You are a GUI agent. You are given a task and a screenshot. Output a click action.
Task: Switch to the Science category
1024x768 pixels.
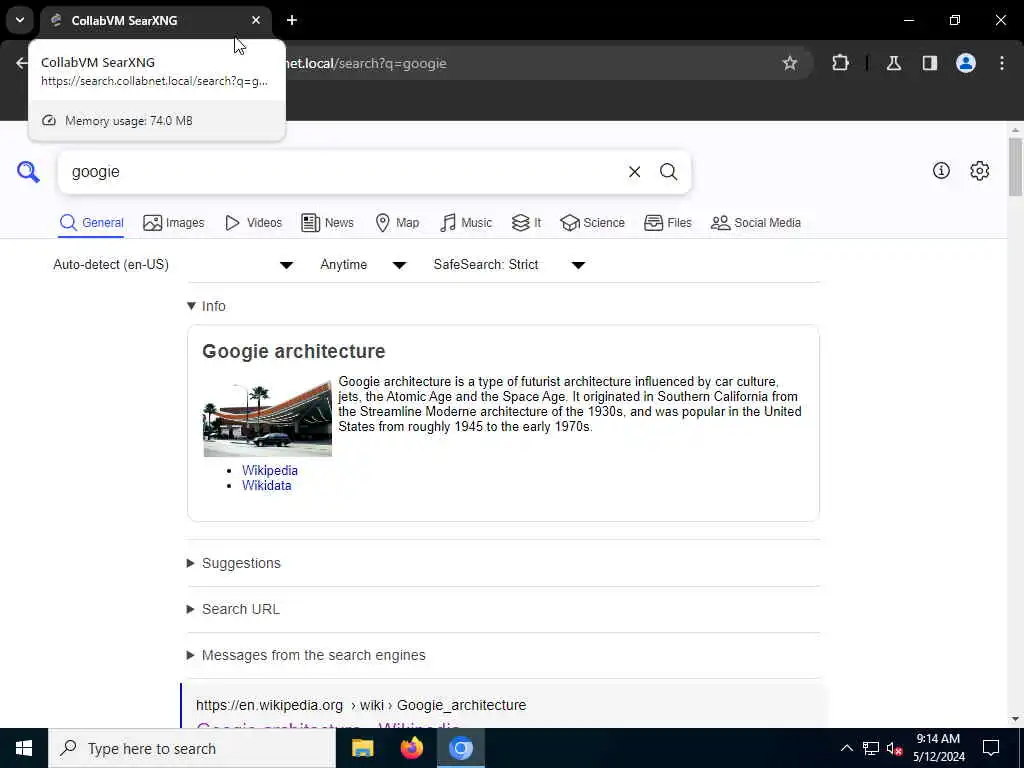592,223
